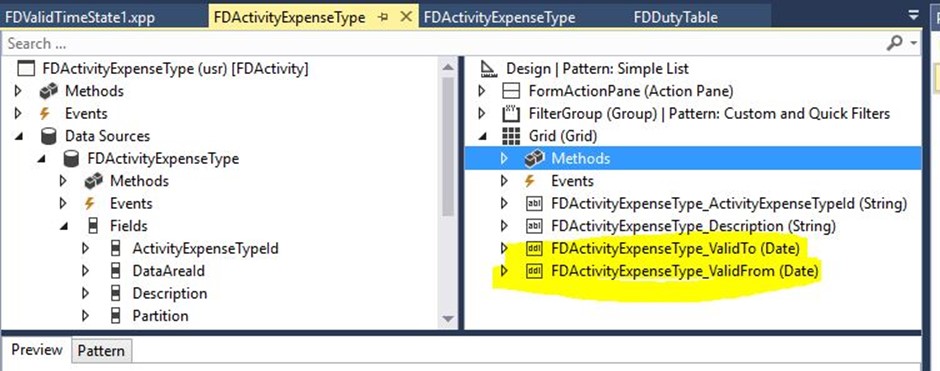Click the pin icon on FDActivityExpenseType tab
The width and height of the screenshot is (940, 371).
click(x=383, y=18)
